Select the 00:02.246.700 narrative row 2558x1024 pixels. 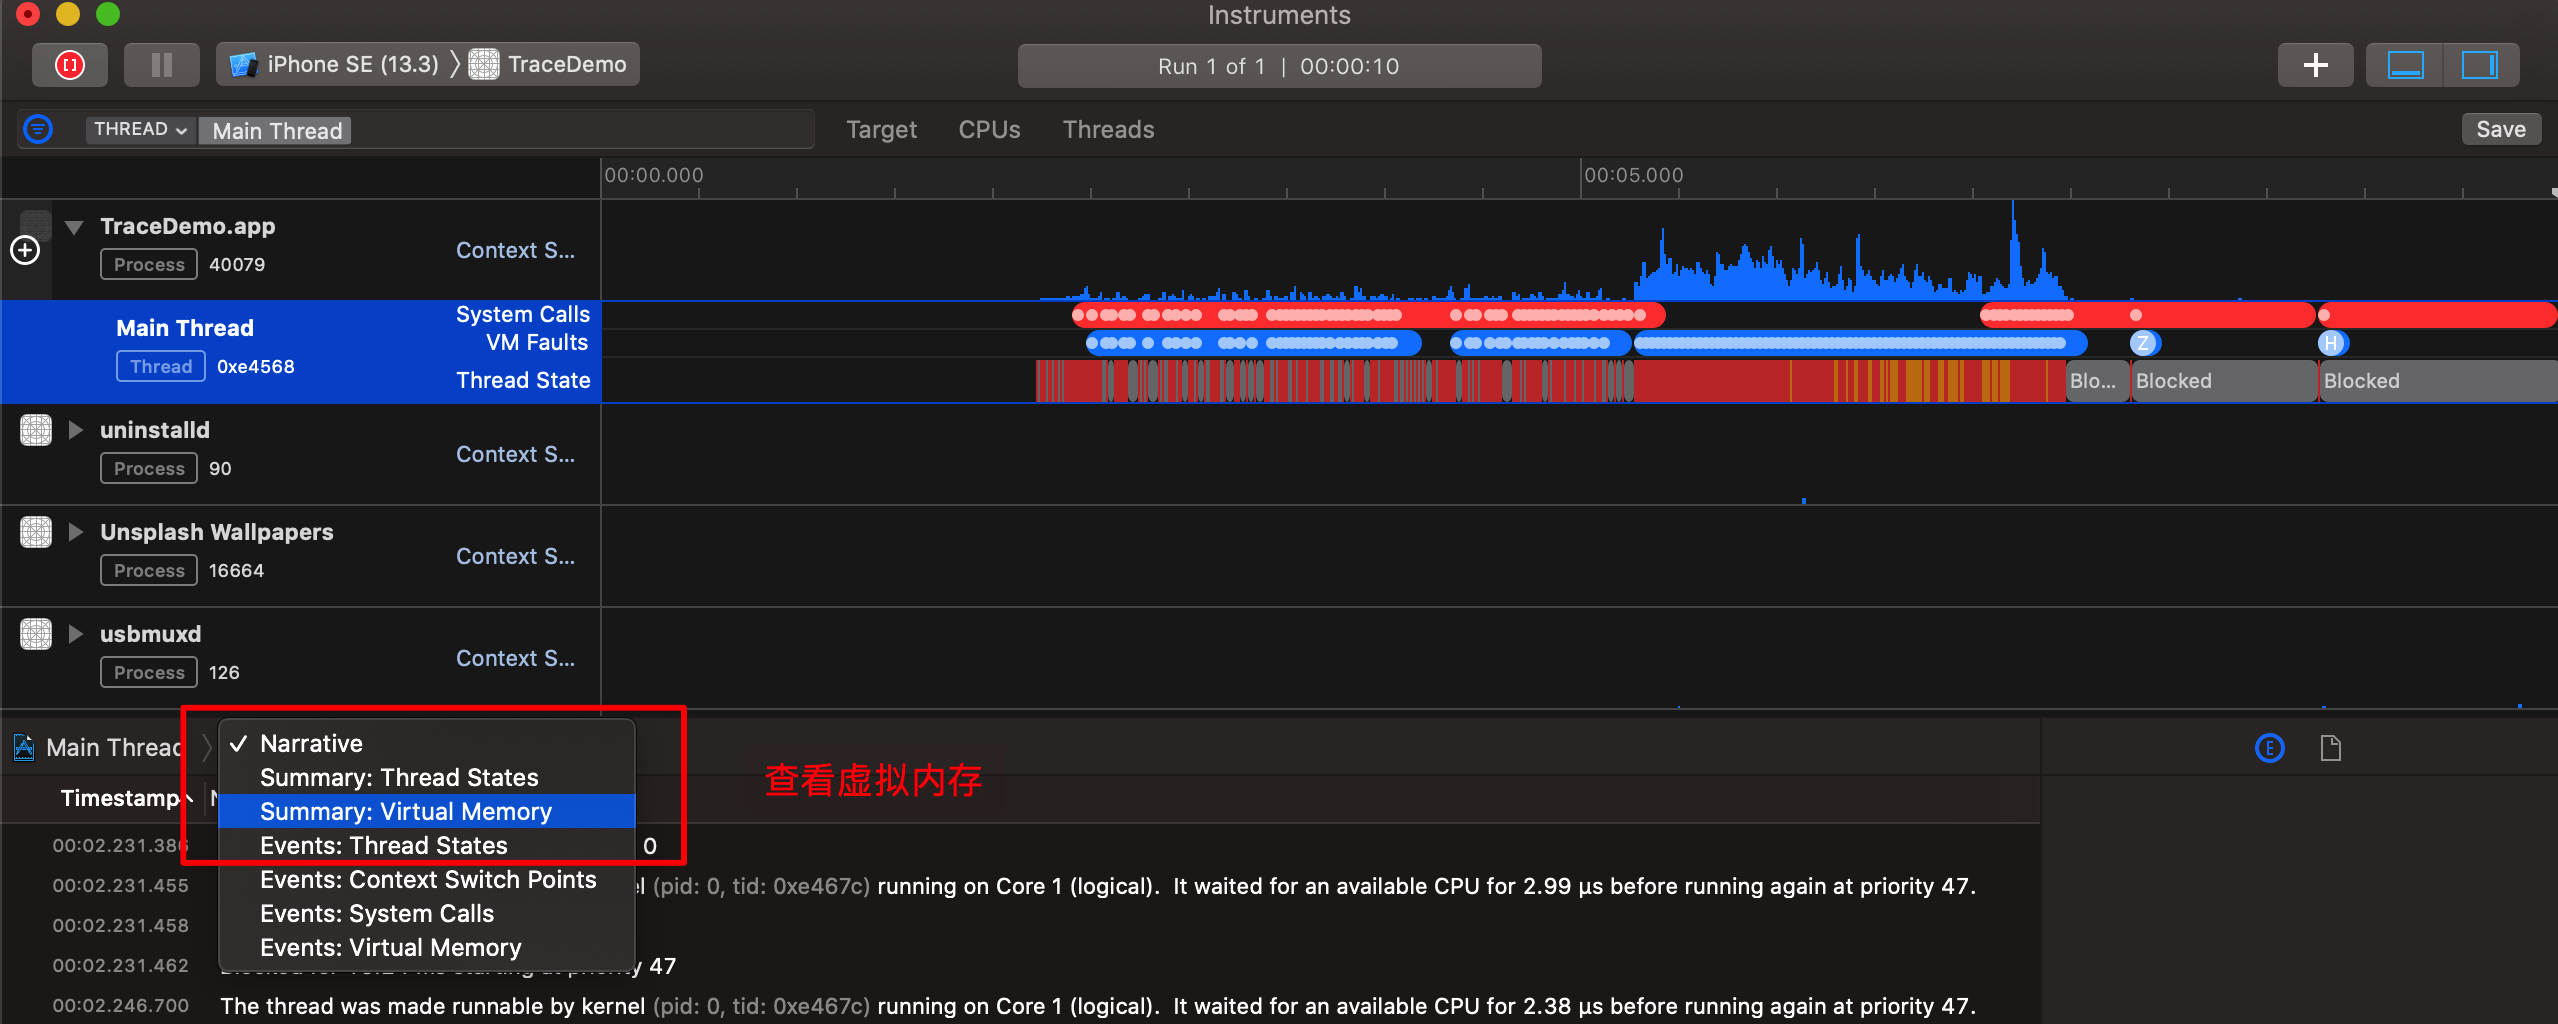point(1020,1005)
